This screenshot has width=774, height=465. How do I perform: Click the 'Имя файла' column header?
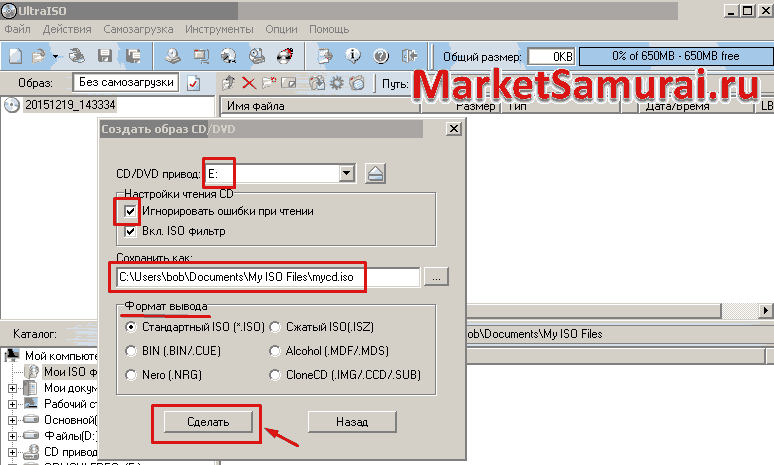(x=319, y=106)
